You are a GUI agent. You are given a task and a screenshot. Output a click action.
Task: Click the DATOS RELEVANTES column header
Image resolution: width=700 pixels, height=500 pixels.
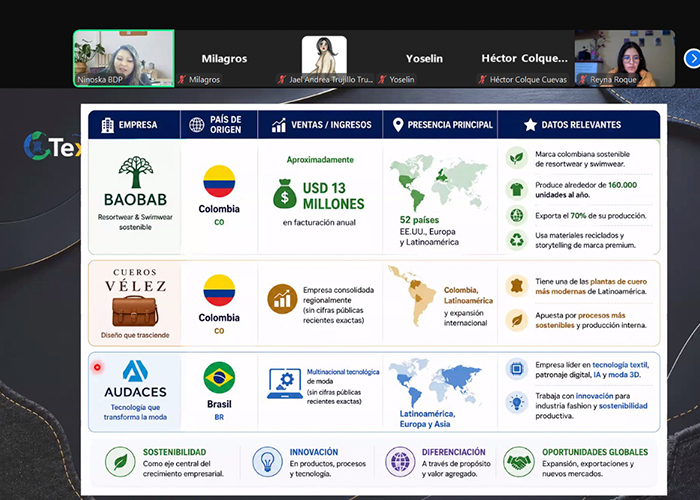(x=581, y=125)
